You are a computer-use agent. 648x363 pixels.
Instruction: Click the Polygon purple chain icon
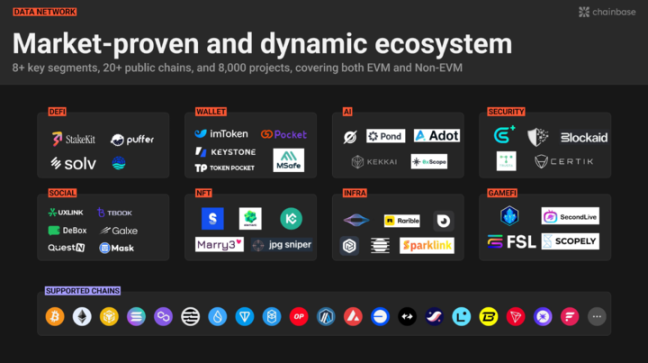click(163, 317)
